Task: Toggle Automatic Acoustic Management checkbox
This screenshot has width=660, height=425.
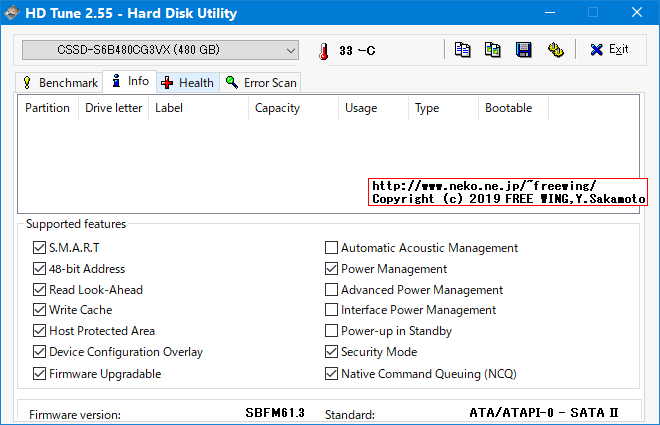Action: (x=331, y=248)
